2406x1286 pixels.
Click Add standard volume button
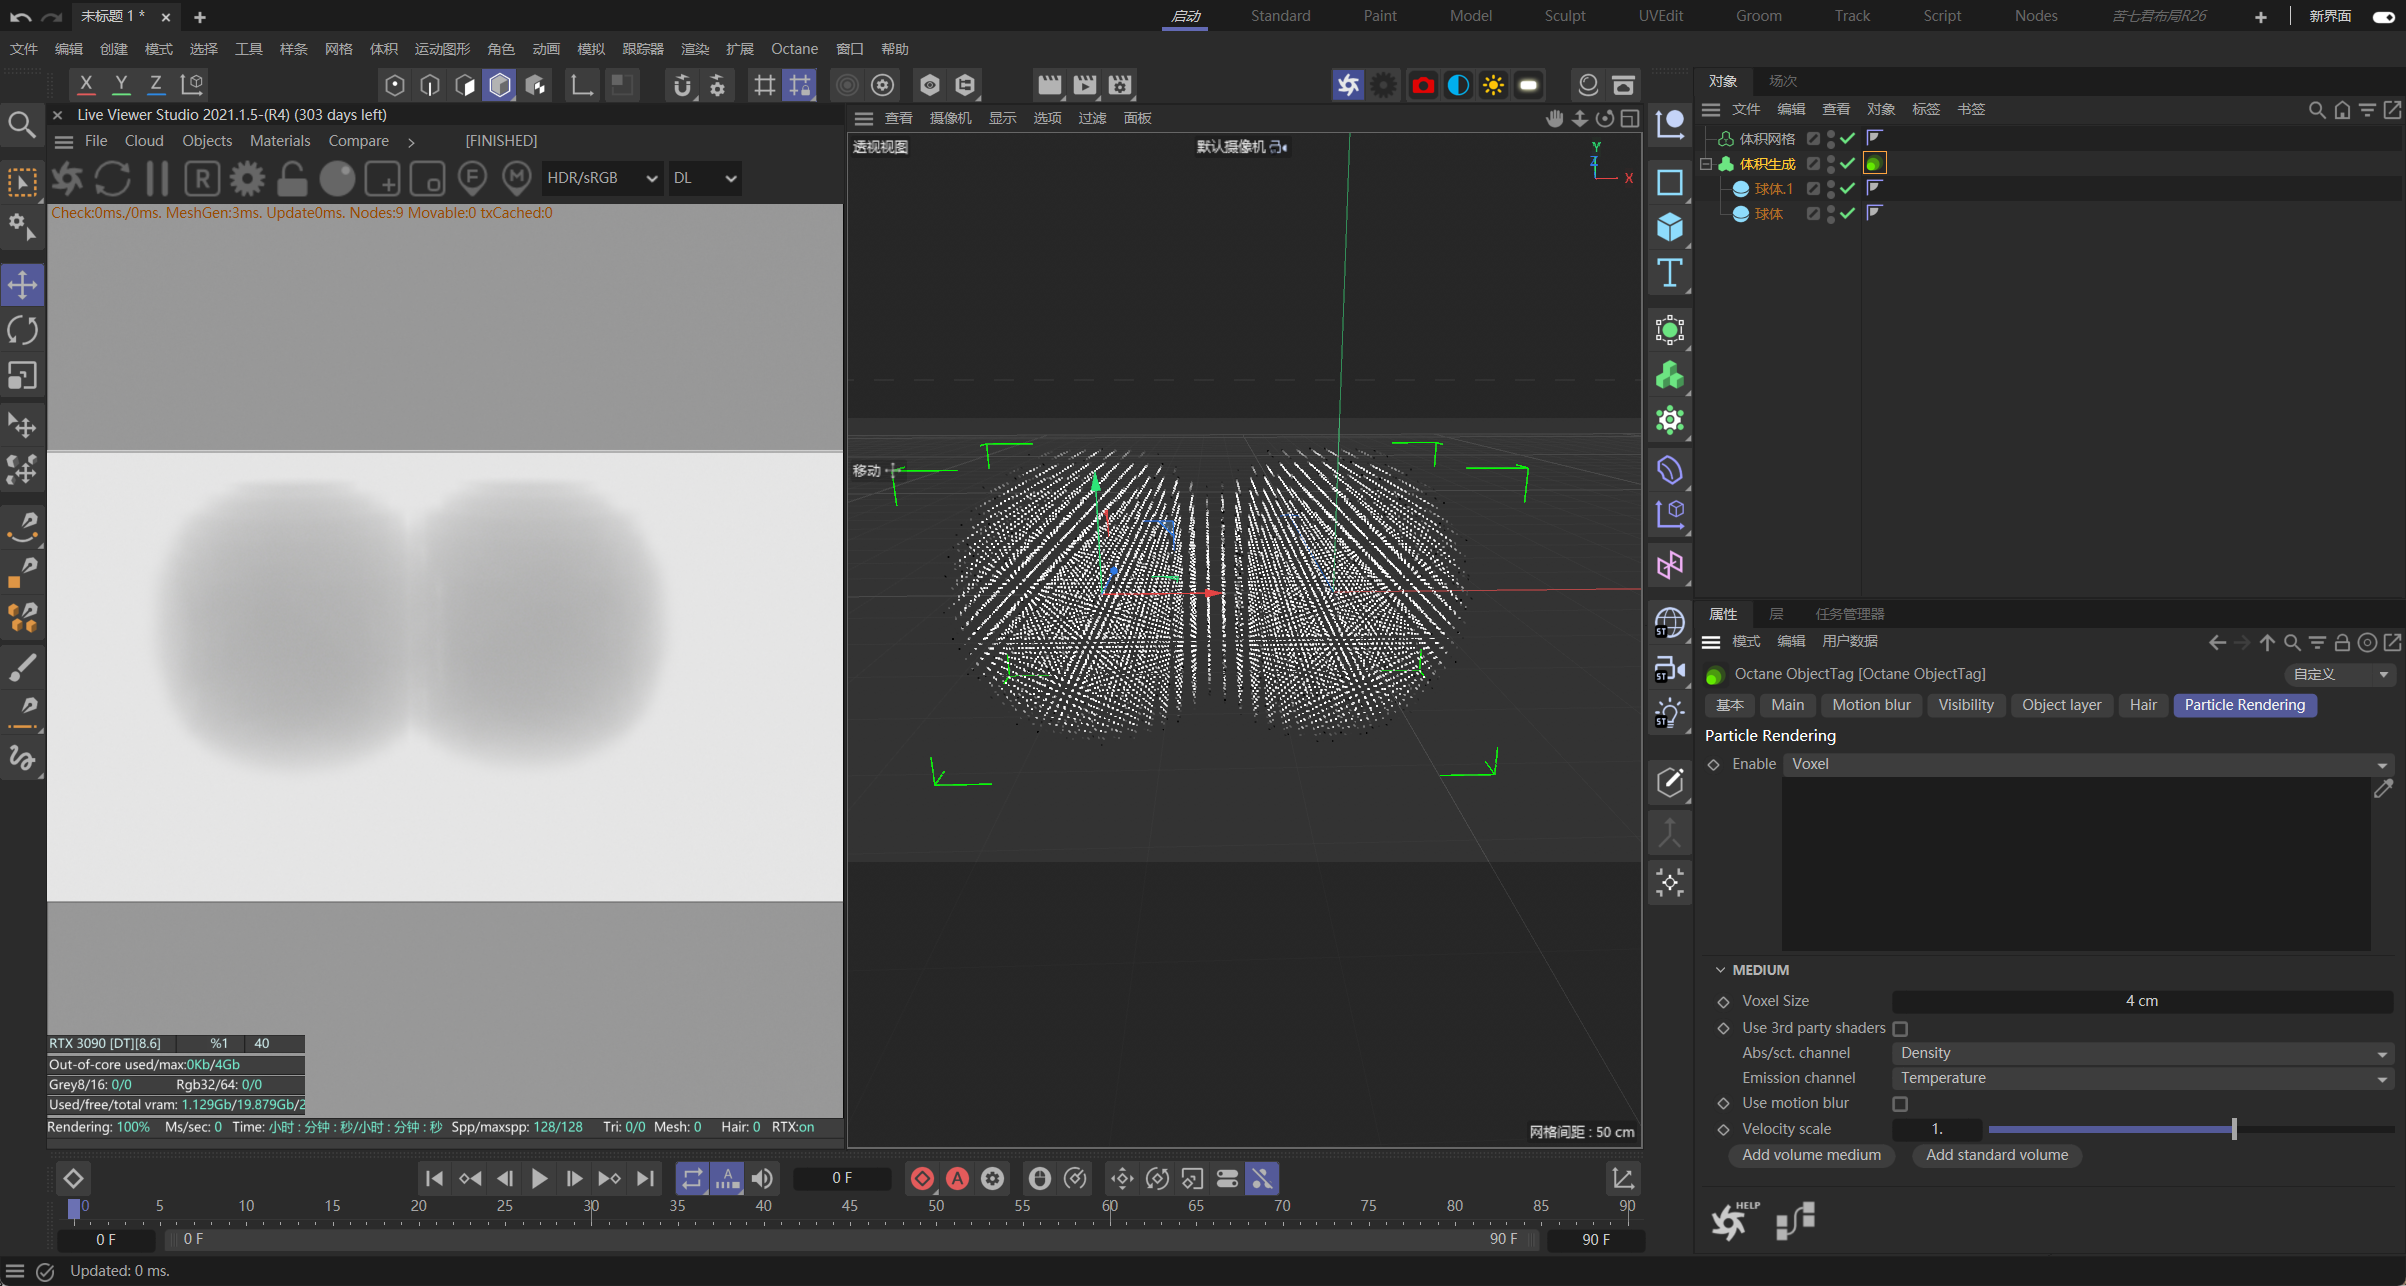[1996, 1155]
